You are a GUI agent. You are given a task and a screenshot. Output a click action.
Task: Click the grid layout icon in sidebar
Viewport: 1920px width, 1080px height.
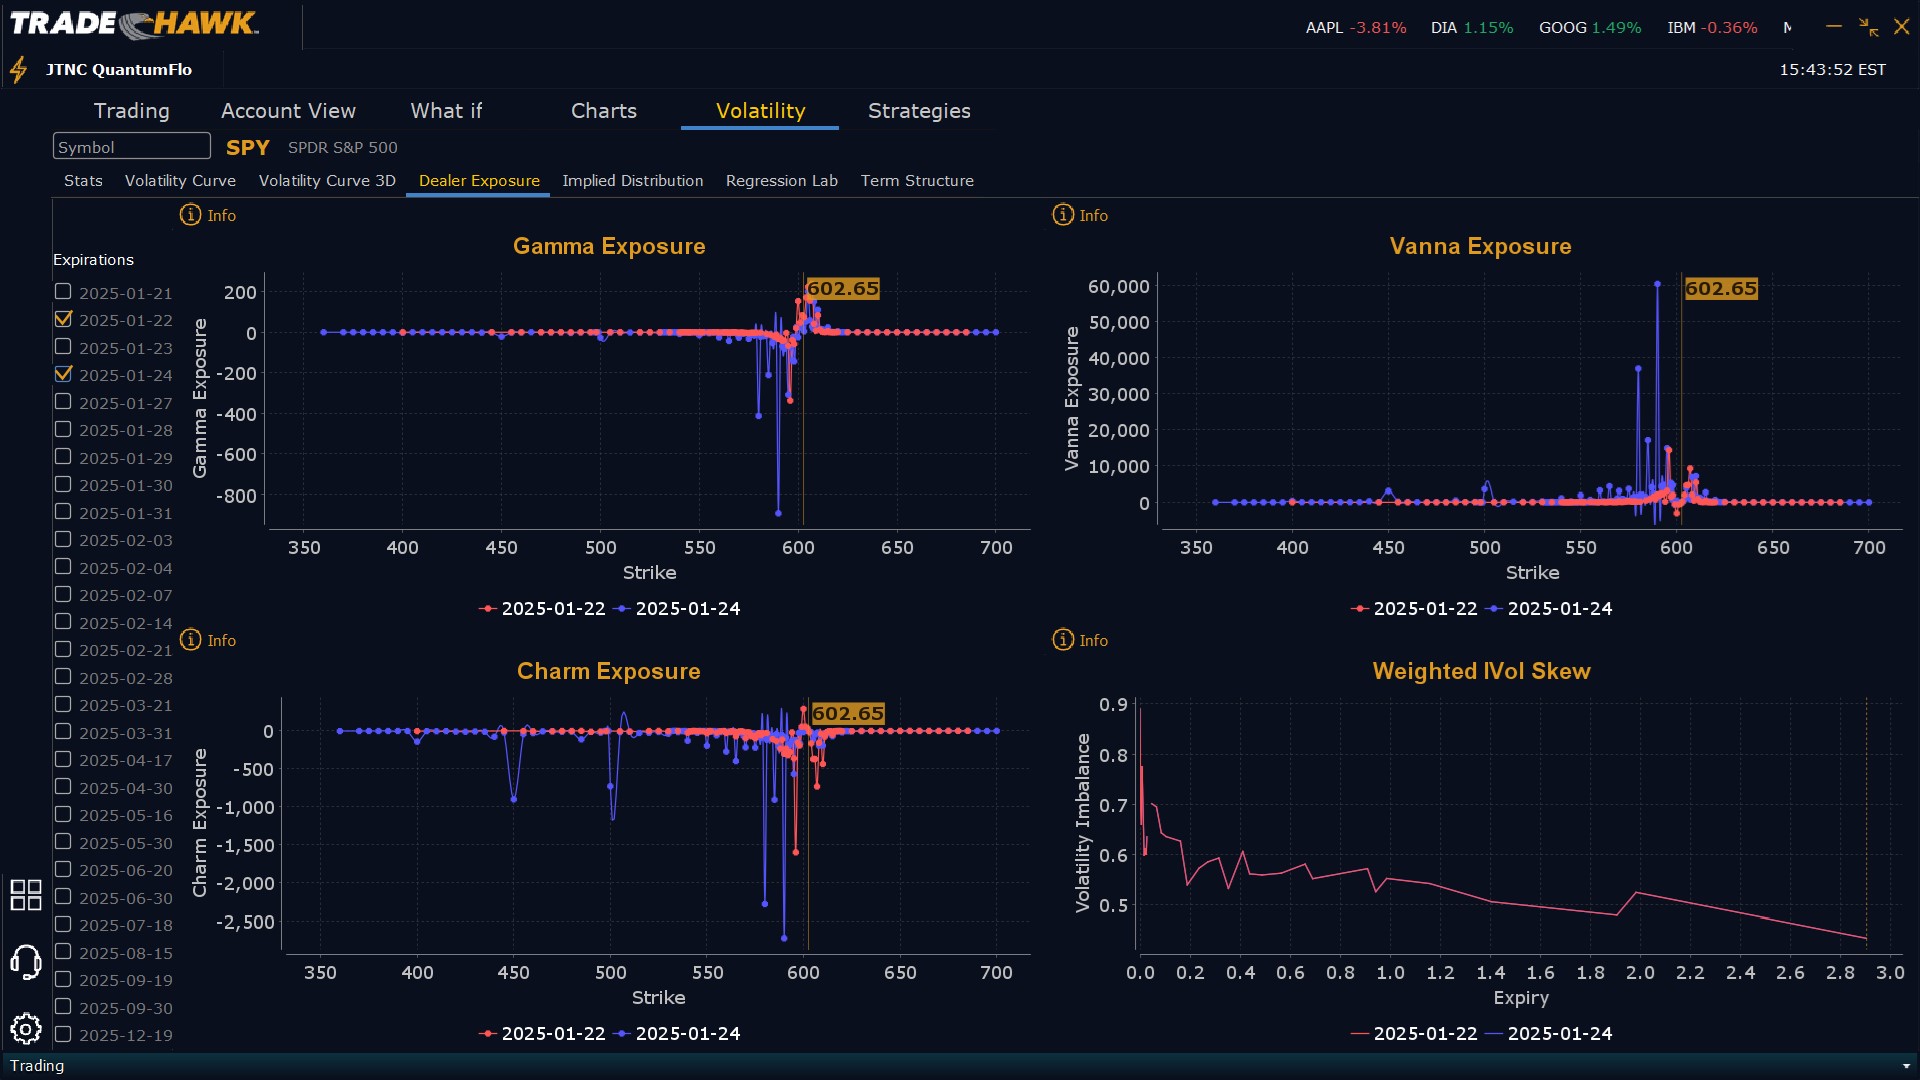25,895
